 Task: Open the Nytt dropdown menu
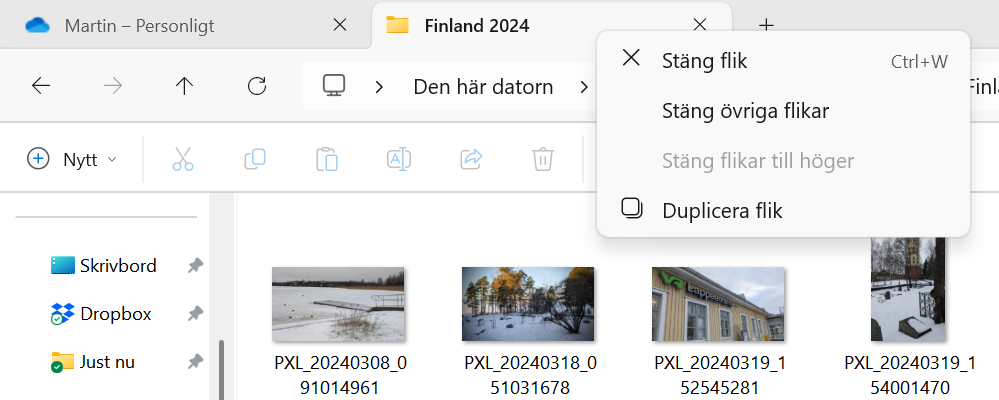[72, 158]
